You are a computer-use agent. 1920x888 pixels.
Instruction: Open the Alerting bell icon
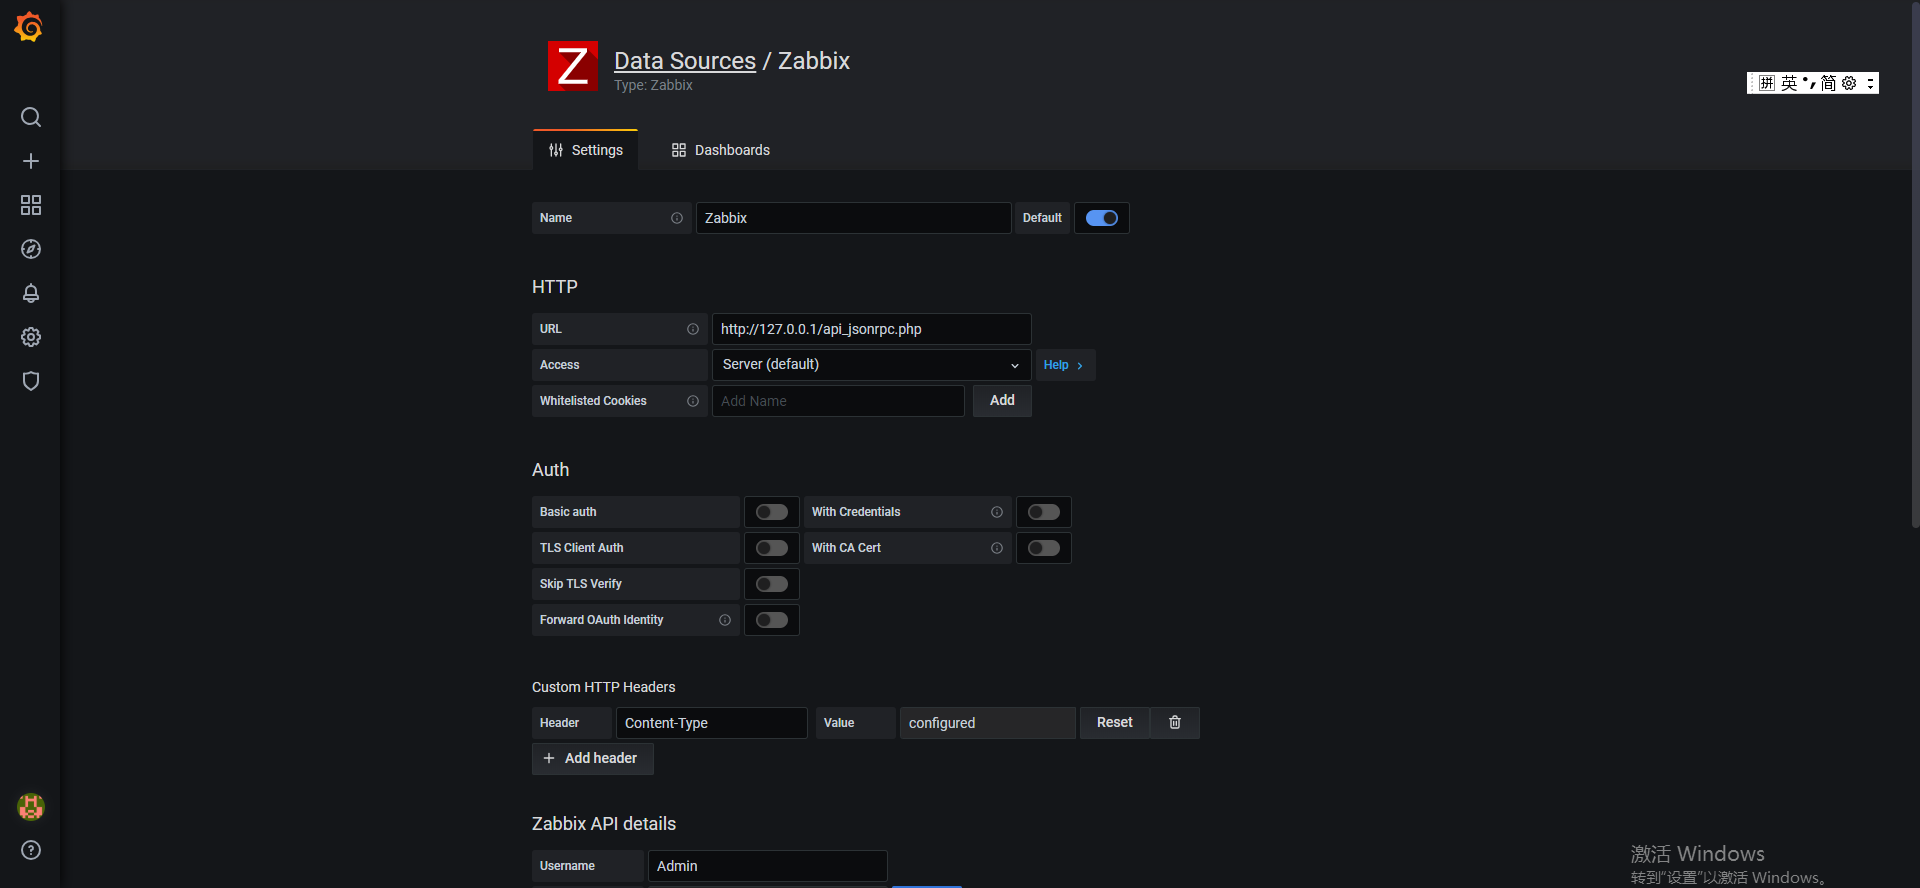(31, 293)
